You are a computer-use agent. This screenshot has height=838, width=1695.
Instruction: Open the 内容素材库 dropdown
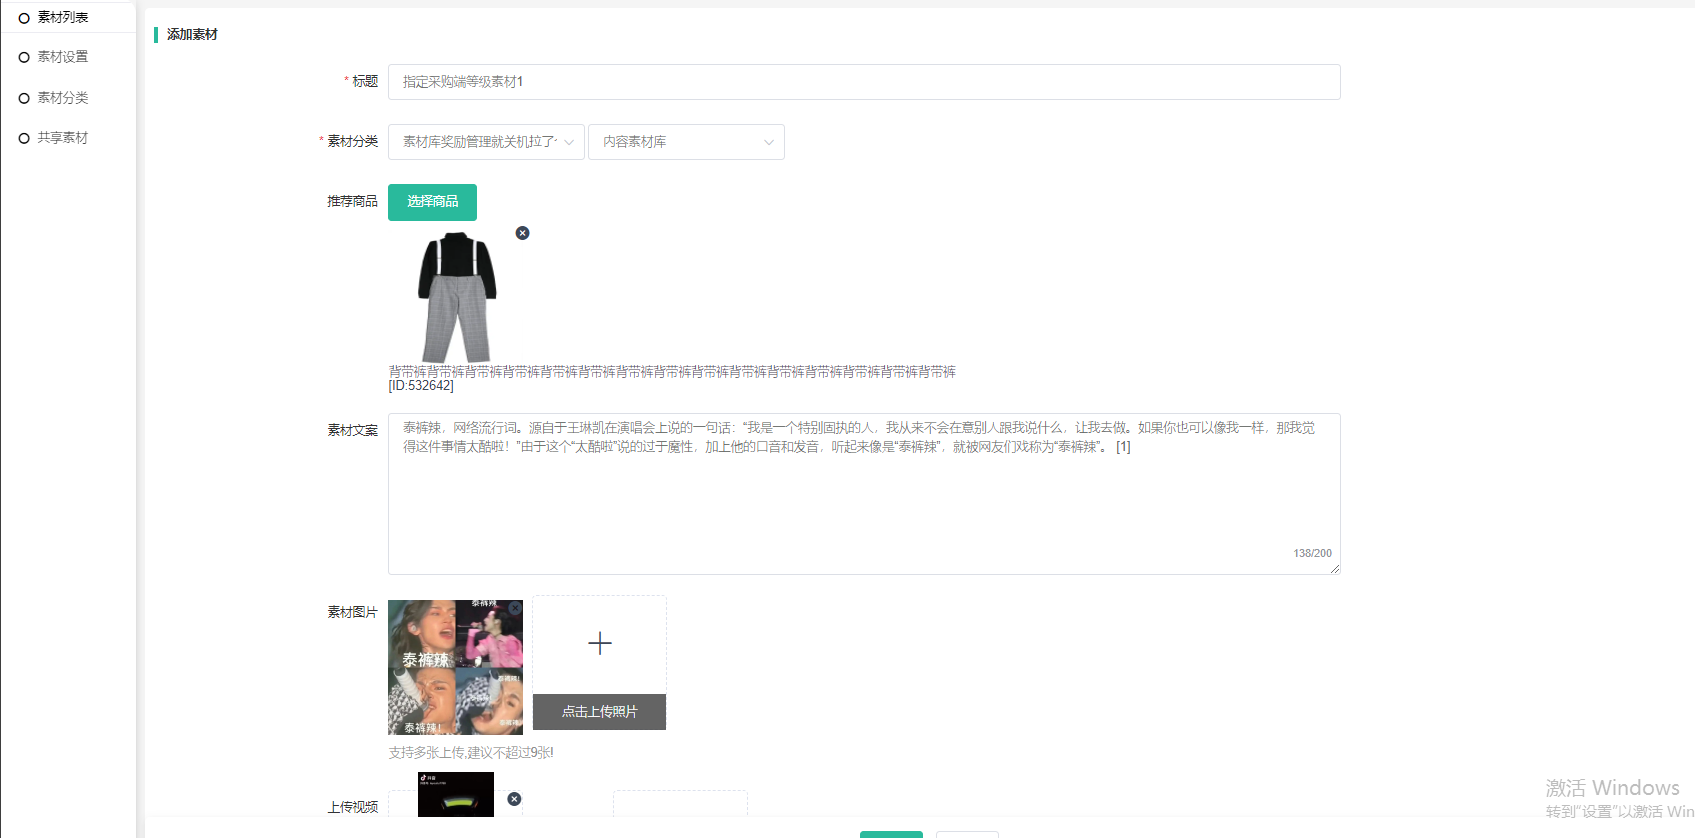[x=686, y=142]
